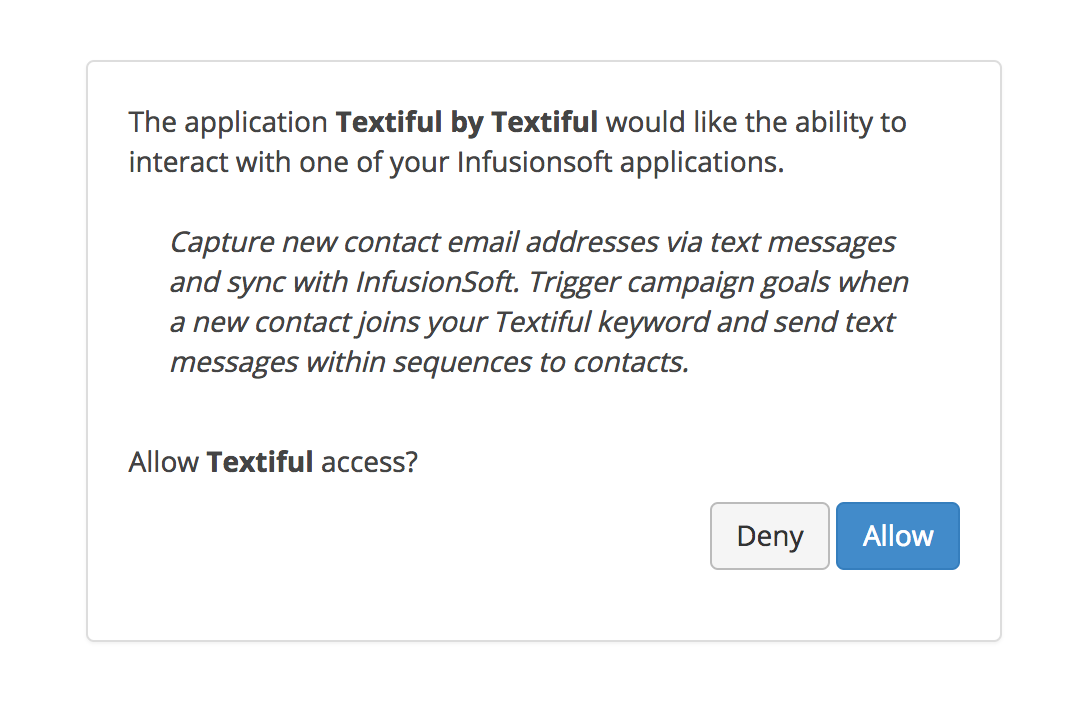Image resolution: width=1084 pixels, height=702 pixels.
Task: Click the word 'Infusionsoft' before 'applications'
Action: [534, 163]
